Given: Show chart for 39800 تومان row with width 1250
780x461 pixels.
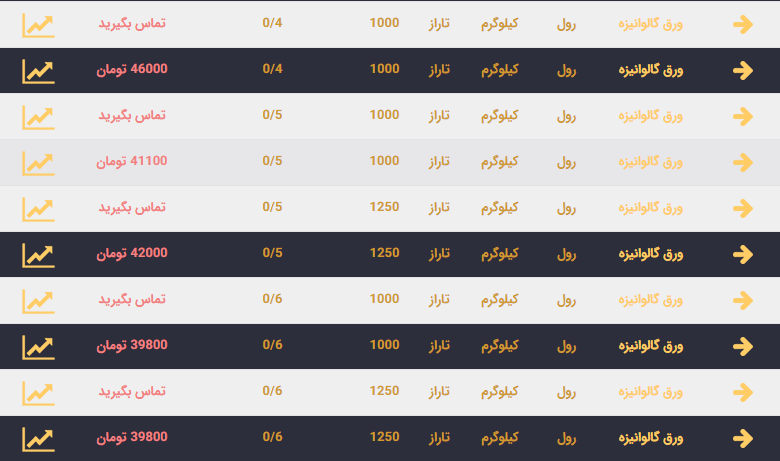Looking at the screenshot, I should tap(38, 439).
